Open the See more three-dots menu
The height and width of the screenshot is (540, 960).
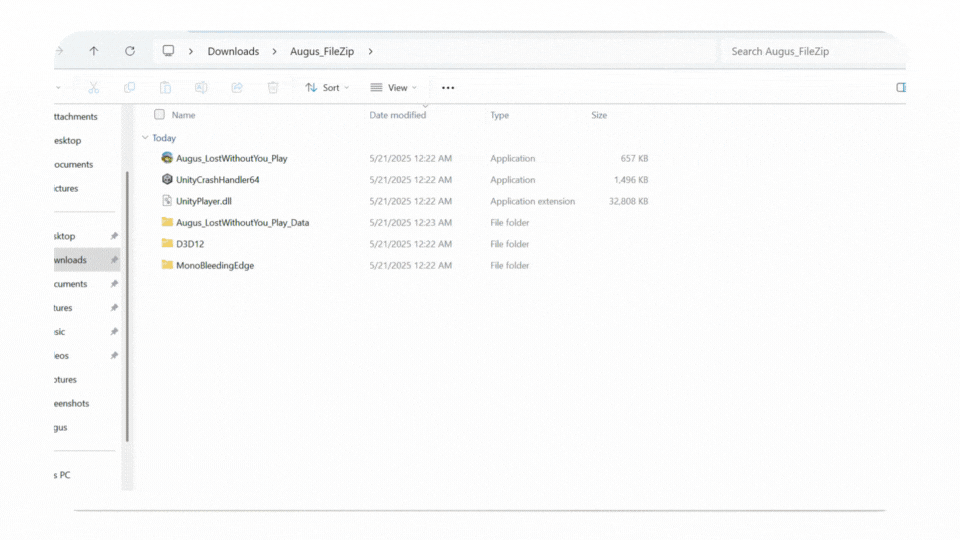448,88
